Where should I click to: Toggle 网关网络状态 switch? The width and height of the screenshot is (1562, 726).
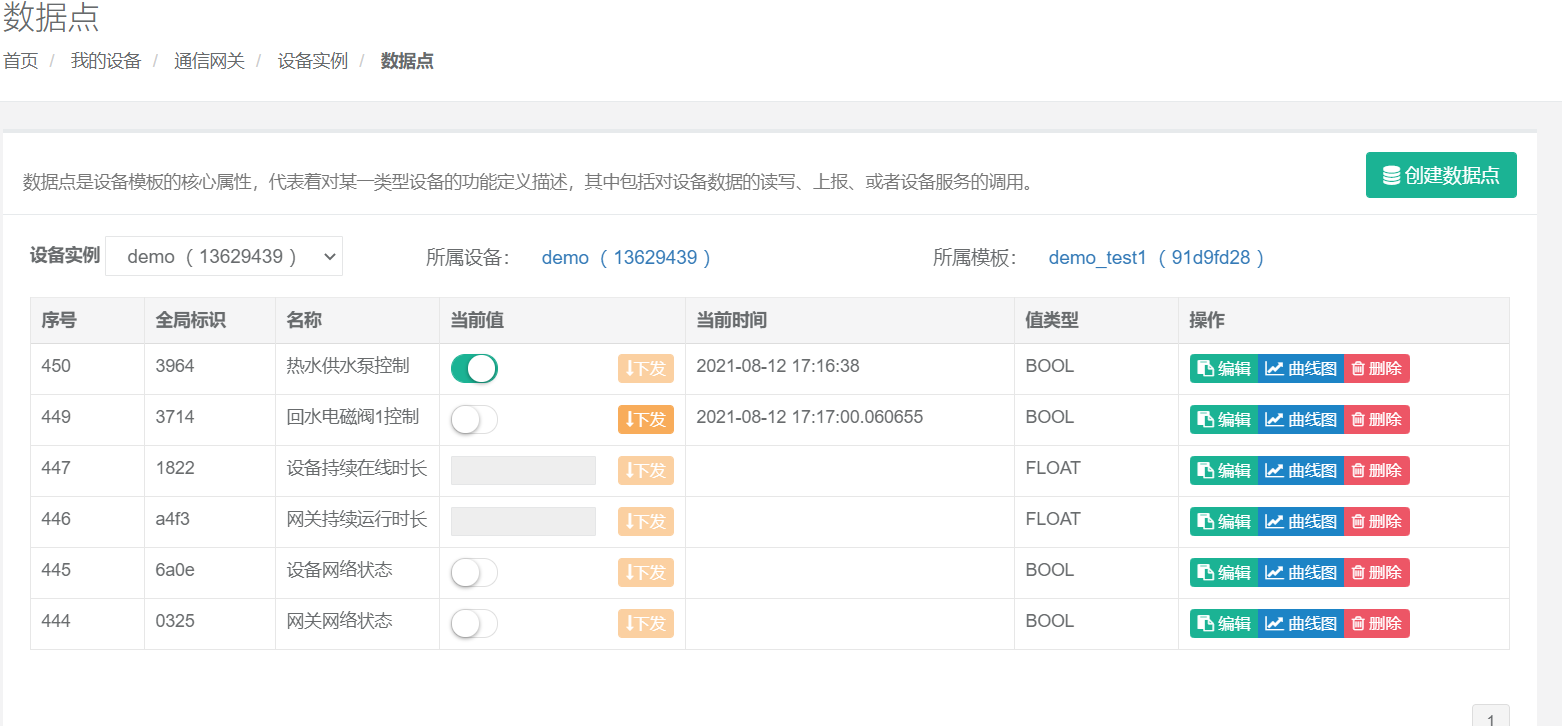coord(474,623)
